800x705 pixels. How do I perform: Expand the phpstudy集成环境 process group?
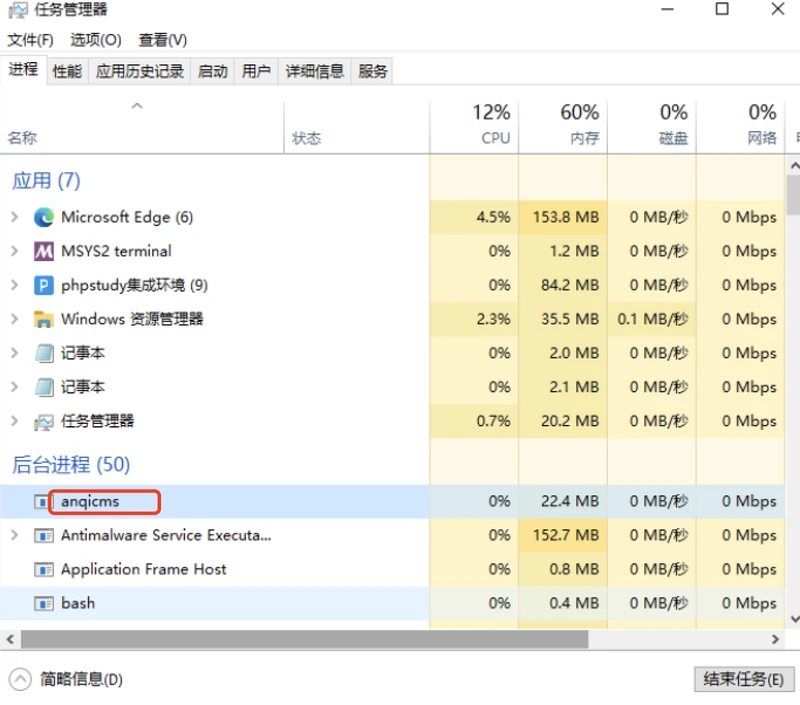(14, 285)
